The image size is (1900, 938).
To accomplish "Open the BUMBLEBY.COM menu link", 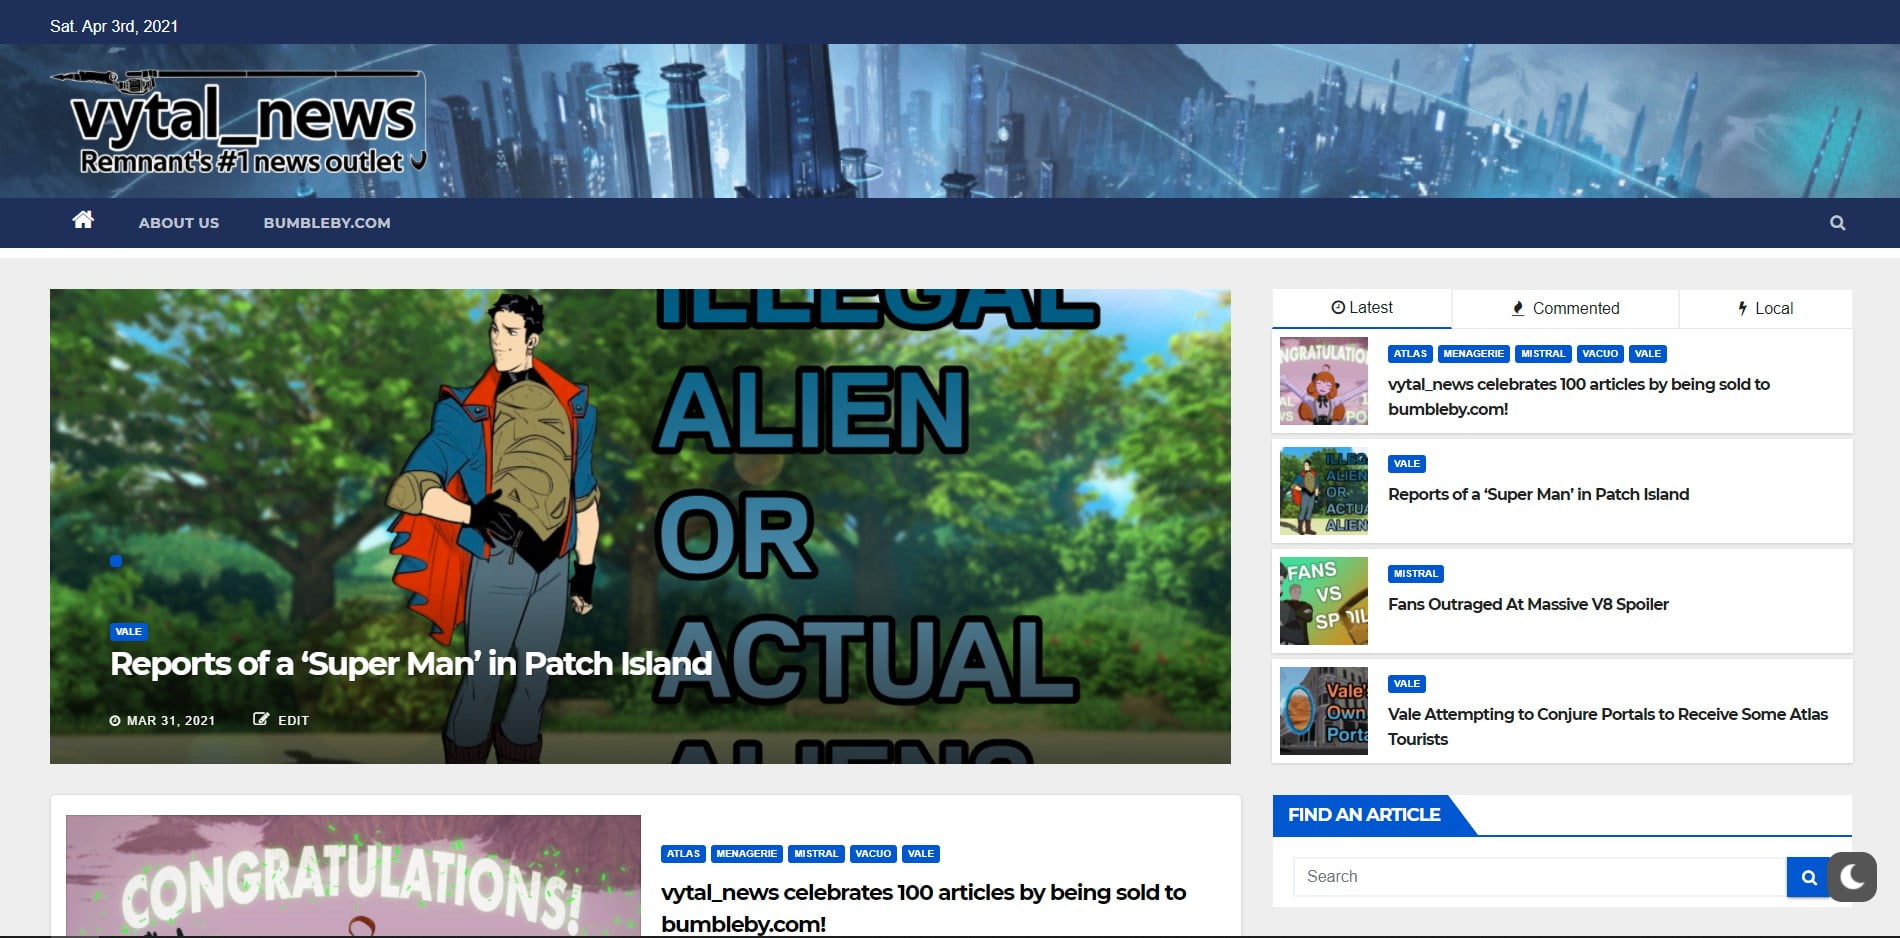I will pyautogui.click(x=327, y=223).
